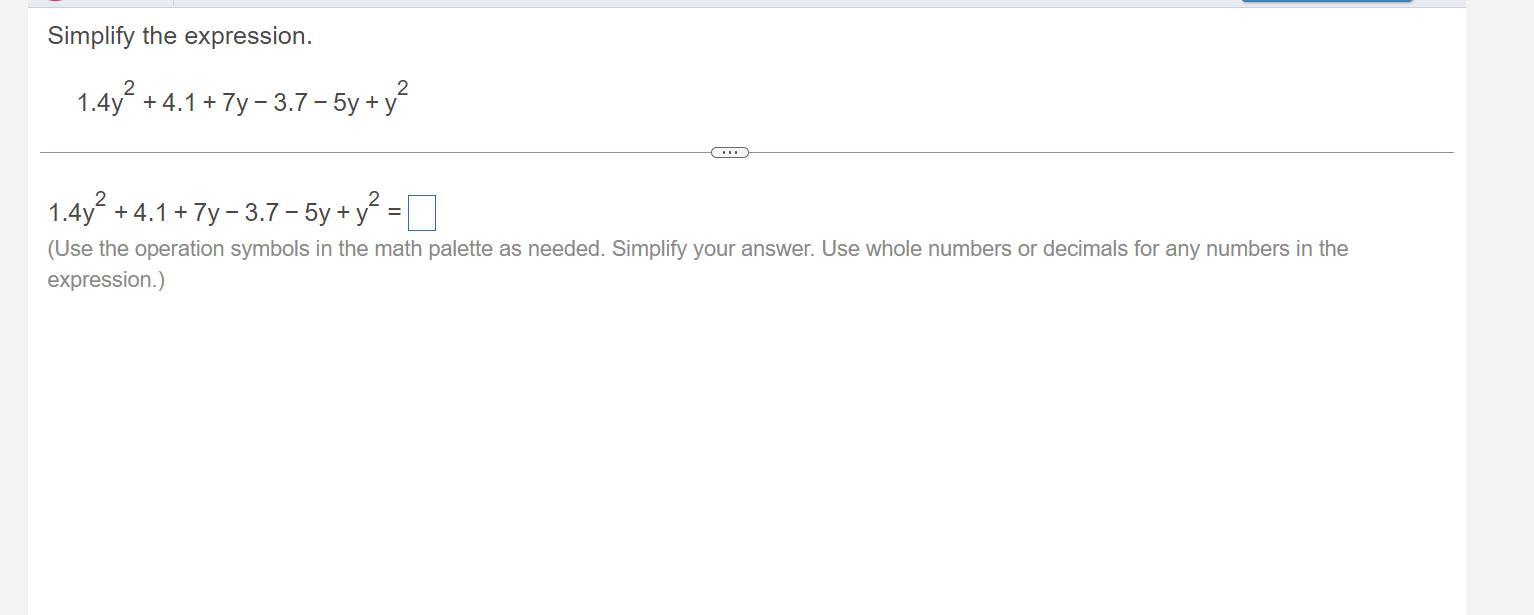Click the final y² term in the top expression
The image size is (1534, 615).
pyautogui.click(x=395, y=100)
